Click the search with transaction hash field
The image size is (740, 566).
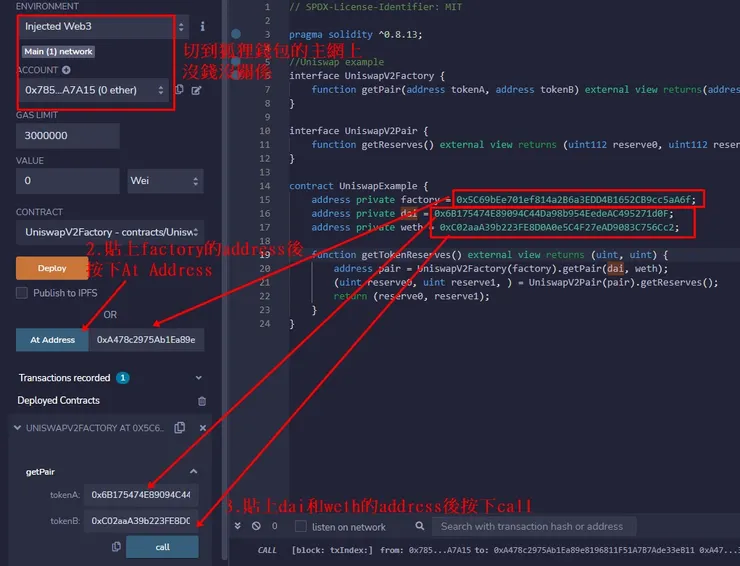pos(534,526)
